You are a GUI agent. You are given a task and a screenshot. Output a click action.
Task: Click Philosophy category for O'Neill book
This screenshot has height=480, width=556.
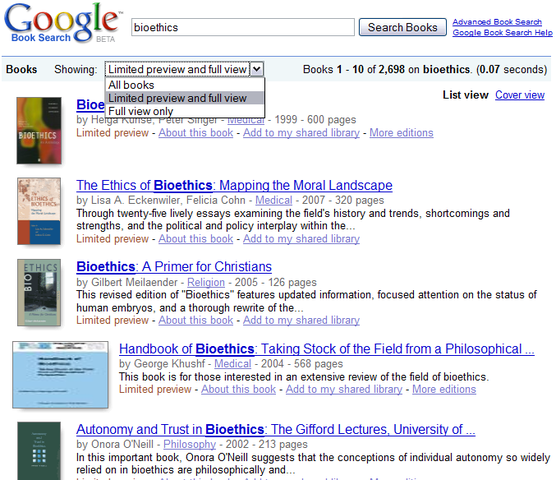click(x=190, y=444)
